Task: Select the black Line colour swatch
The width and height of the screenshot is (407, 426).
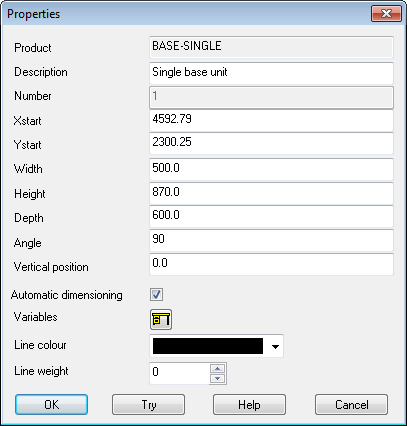Action: (x=208, y=346)
